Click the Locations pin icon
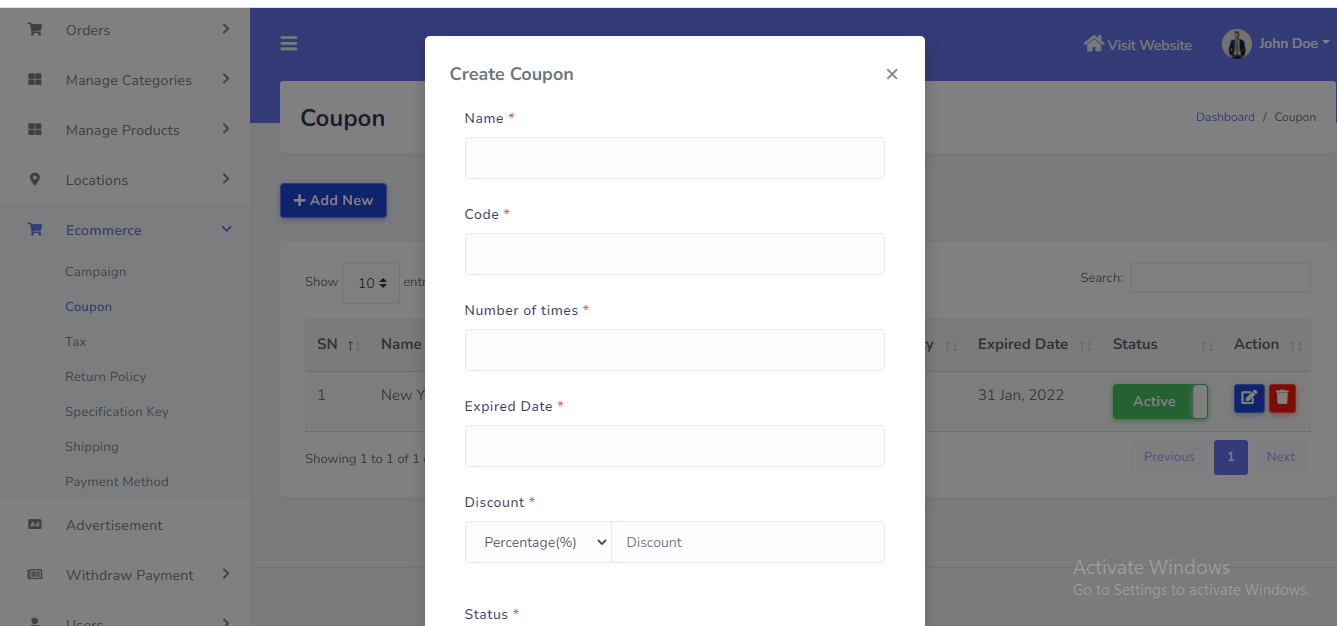Image resolution: width=1337 pixels, height=626 pixels. (35, 180)
